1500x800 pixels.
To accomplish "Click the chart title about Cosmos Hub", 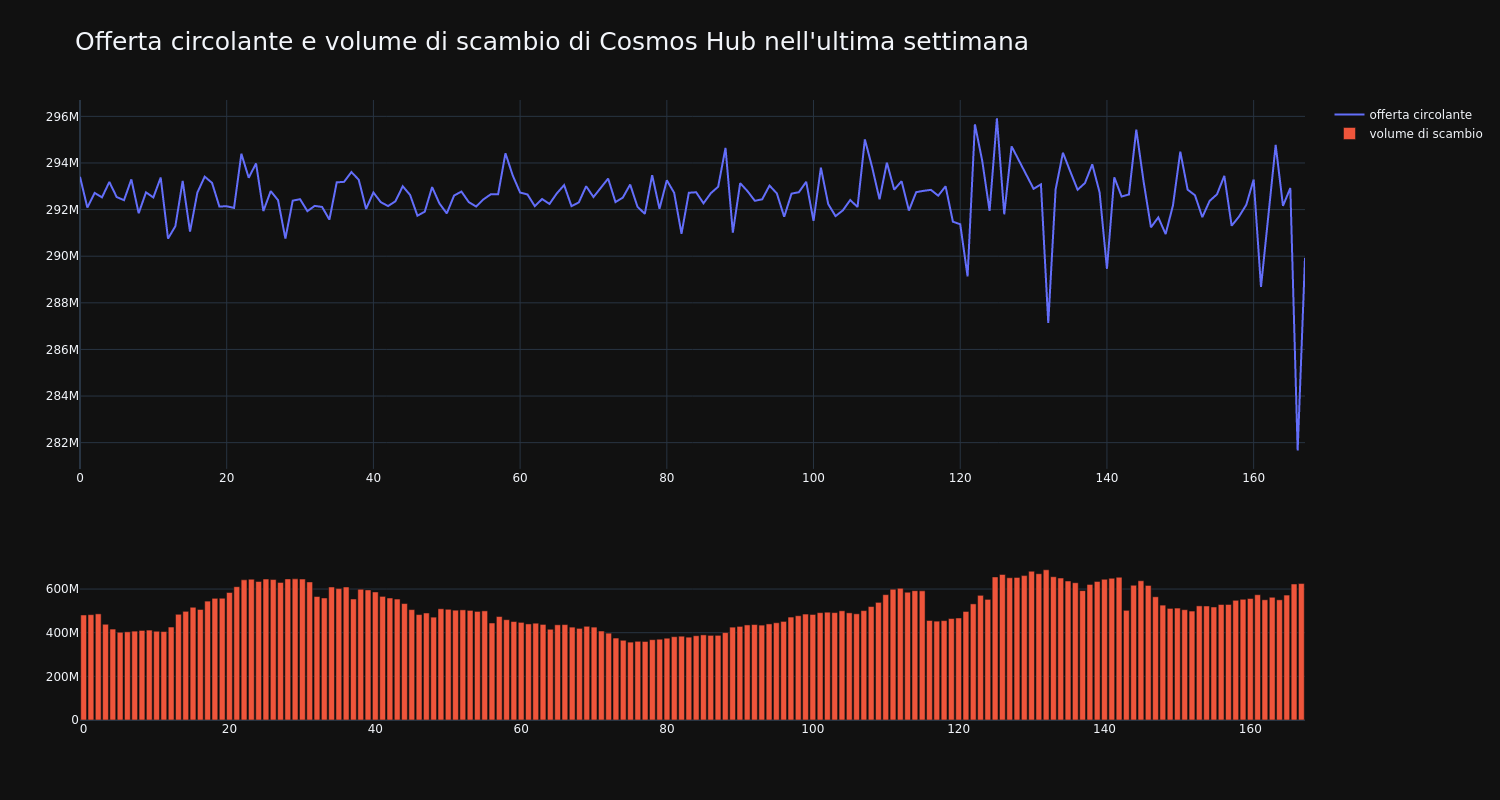I will [551, 42].
